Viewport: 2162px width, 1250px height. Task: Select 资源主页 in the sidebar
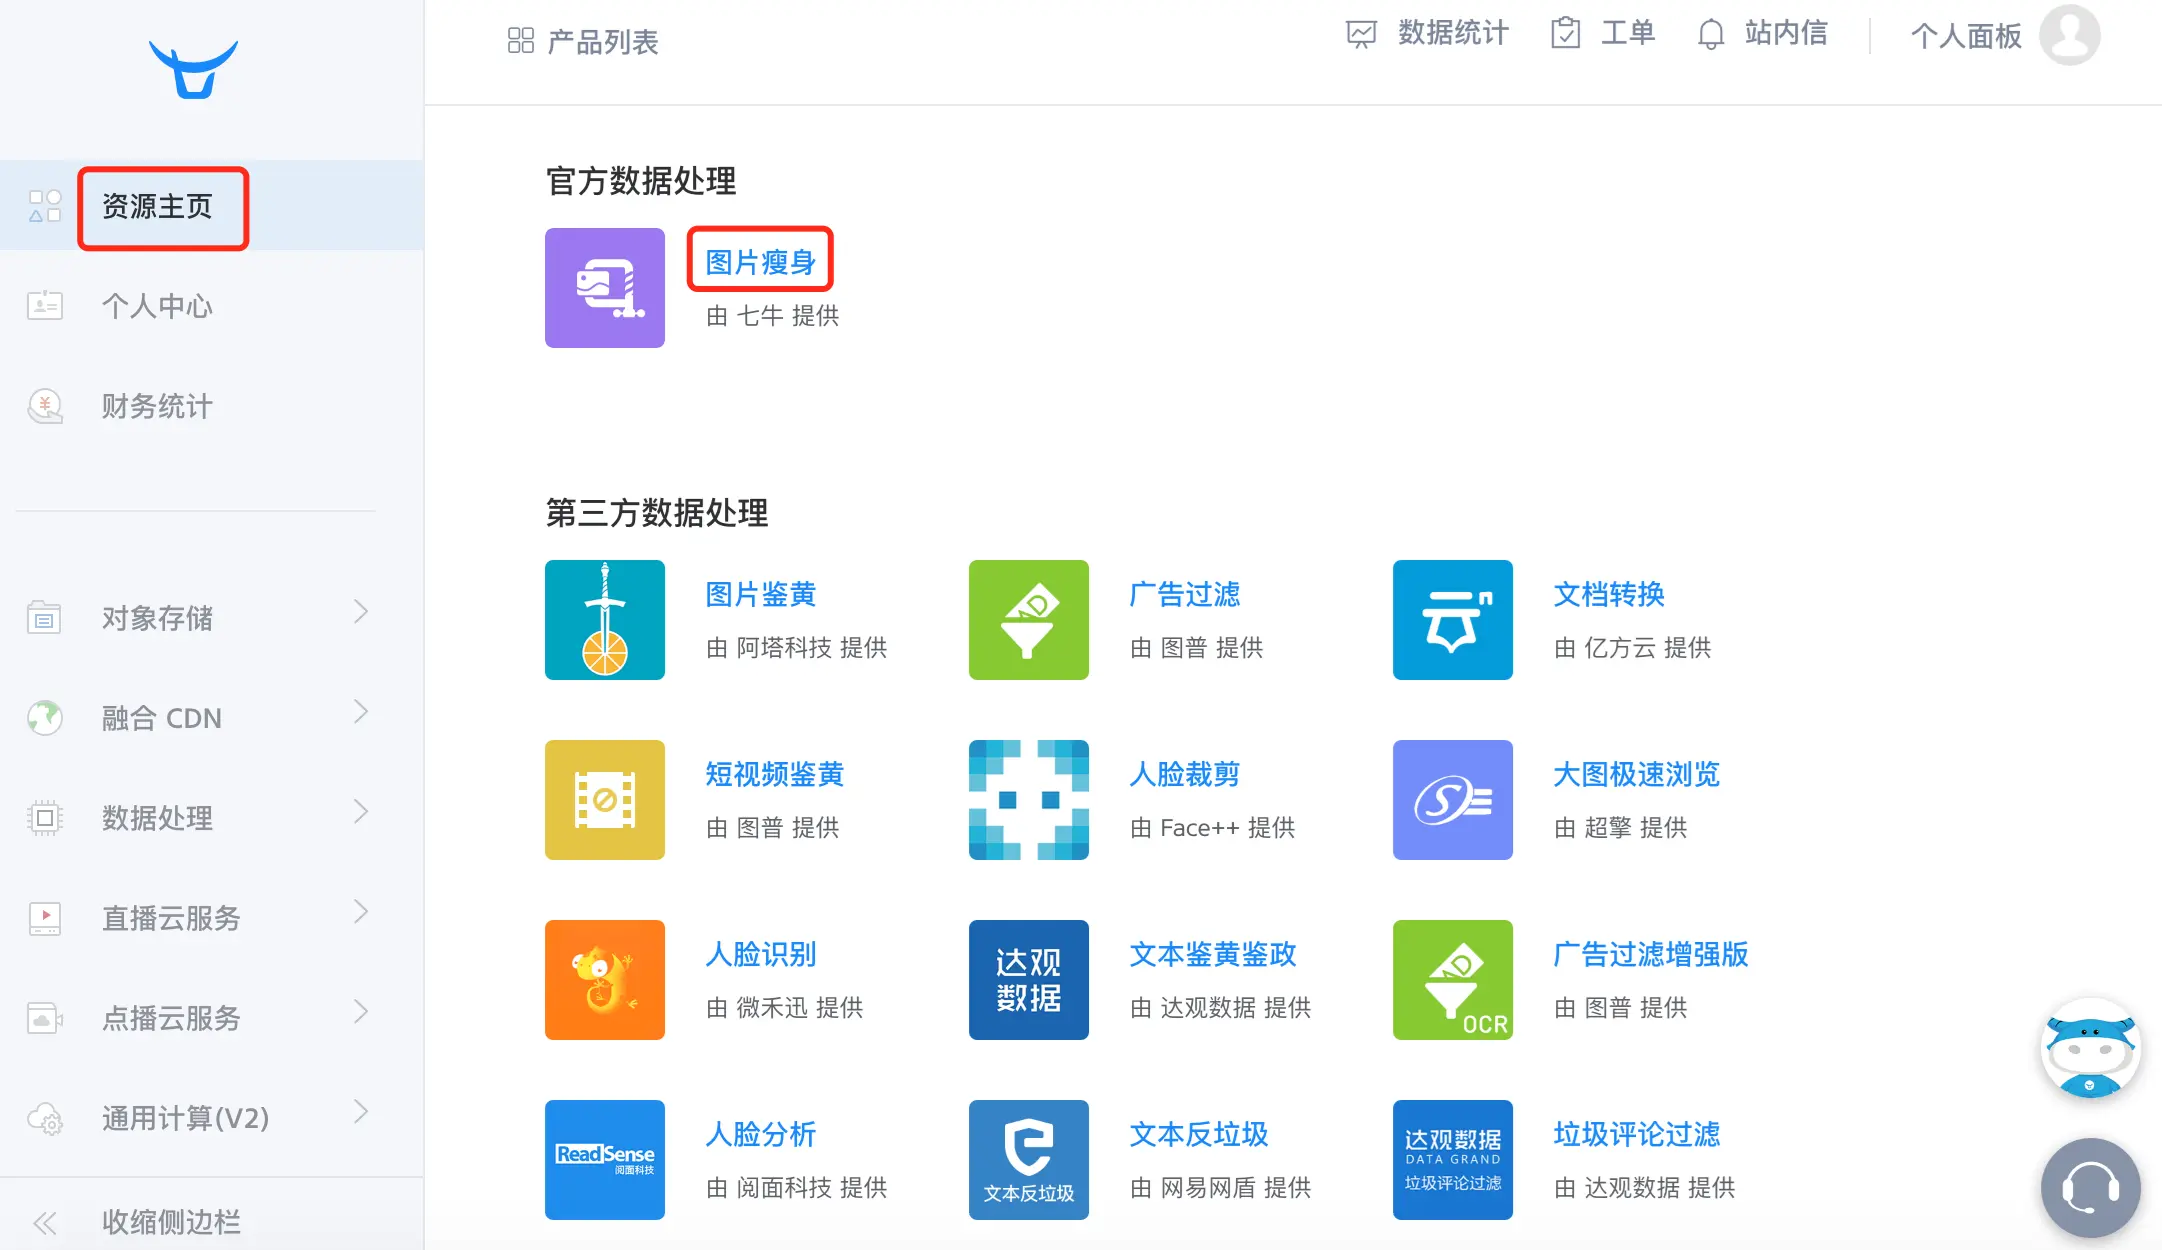(x=212, y=206)
